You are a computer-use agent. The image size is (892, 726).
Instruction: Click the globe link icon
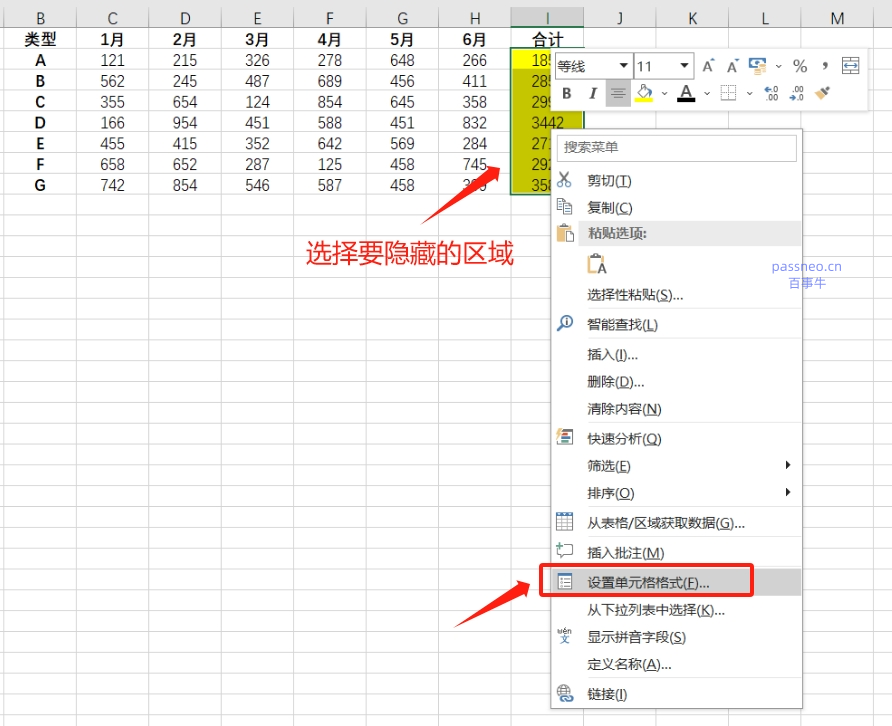pos(565,693)
